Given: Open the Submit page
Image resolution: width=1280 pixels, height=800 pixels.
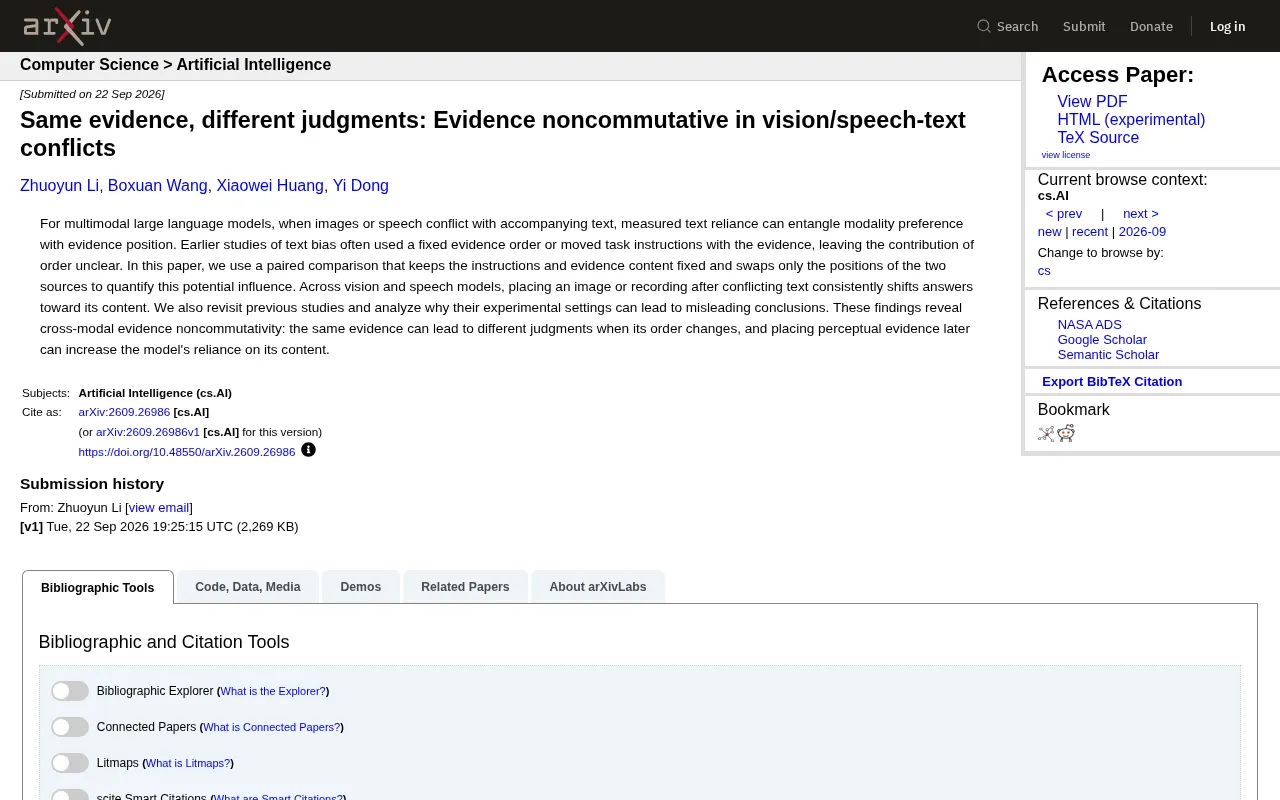Looking at the screenshot, I should (x=1084, y=26).
